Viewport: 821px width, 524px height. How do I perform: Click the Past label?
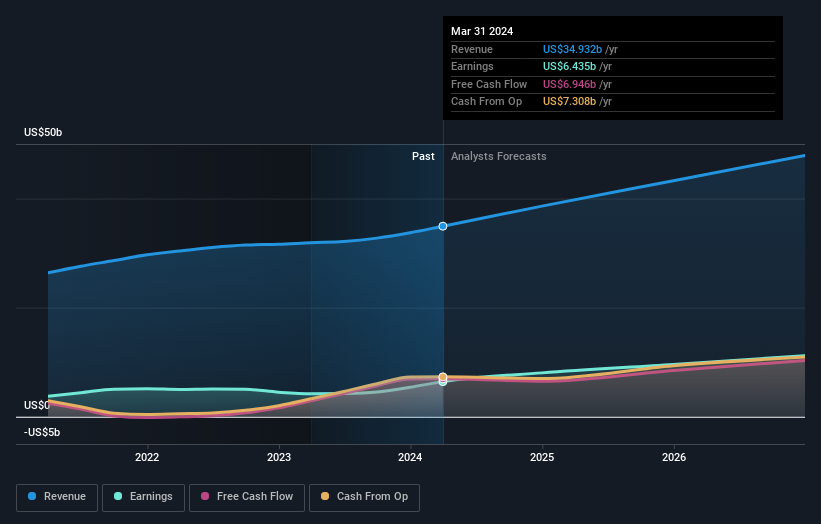[423, 156]
